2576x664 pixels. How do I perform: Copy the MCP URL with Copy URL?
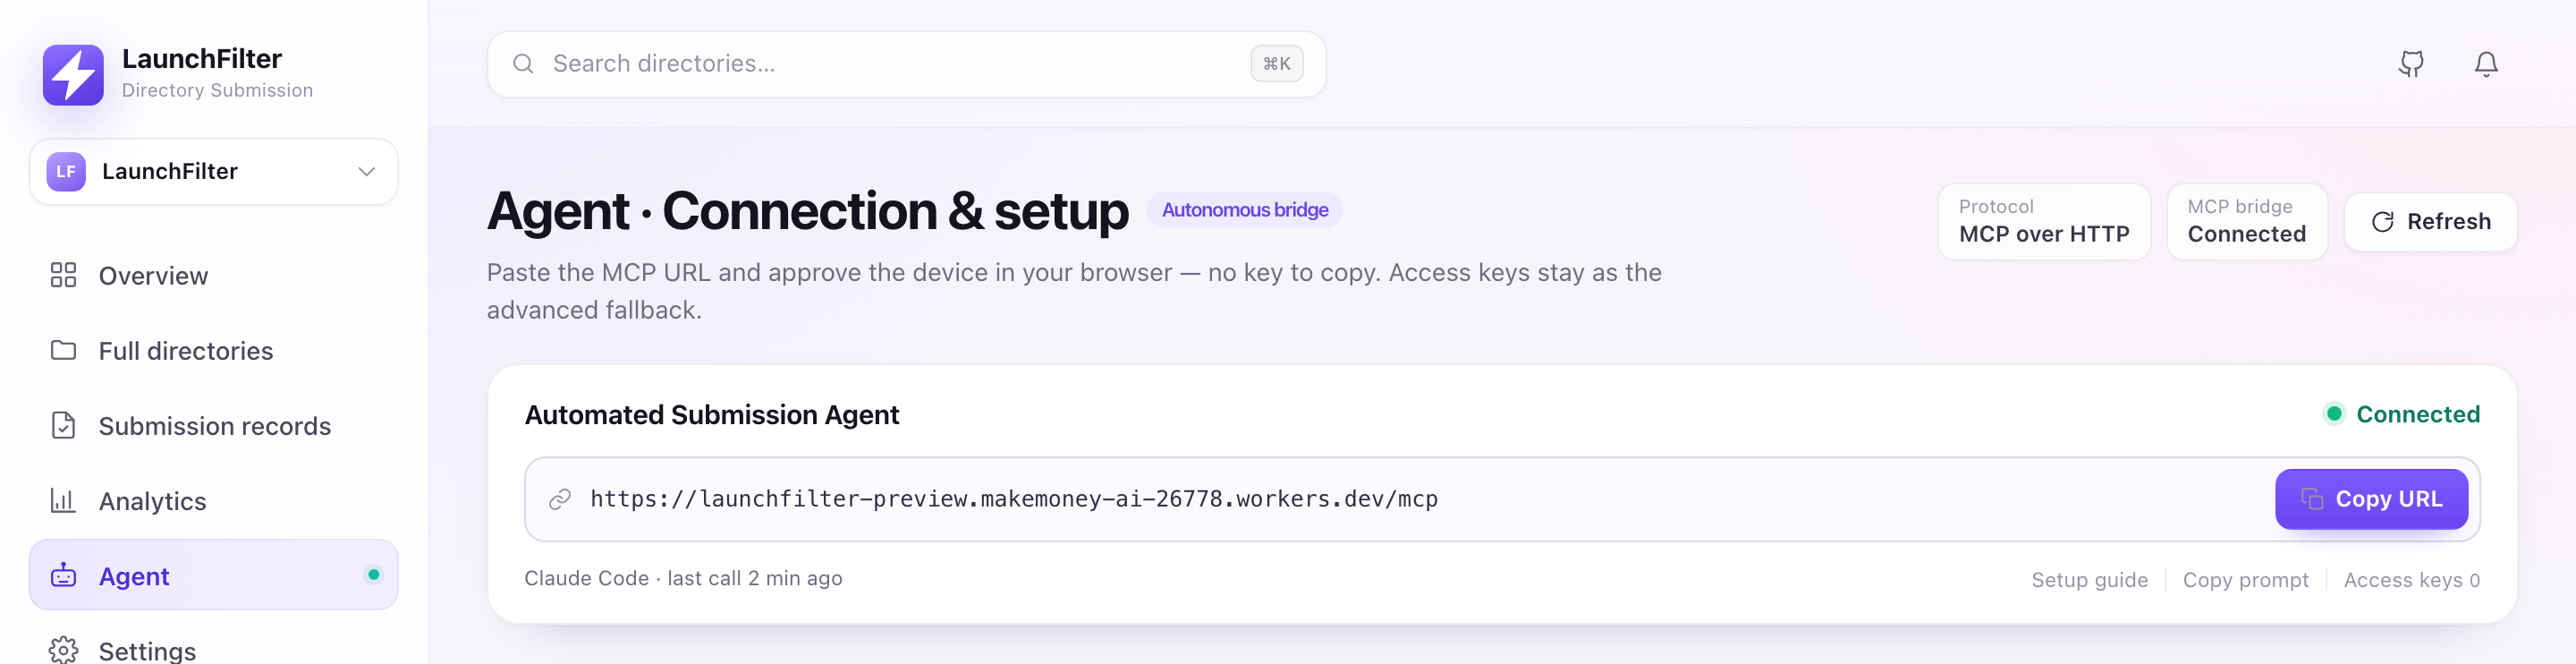(x=2371, y=499)
